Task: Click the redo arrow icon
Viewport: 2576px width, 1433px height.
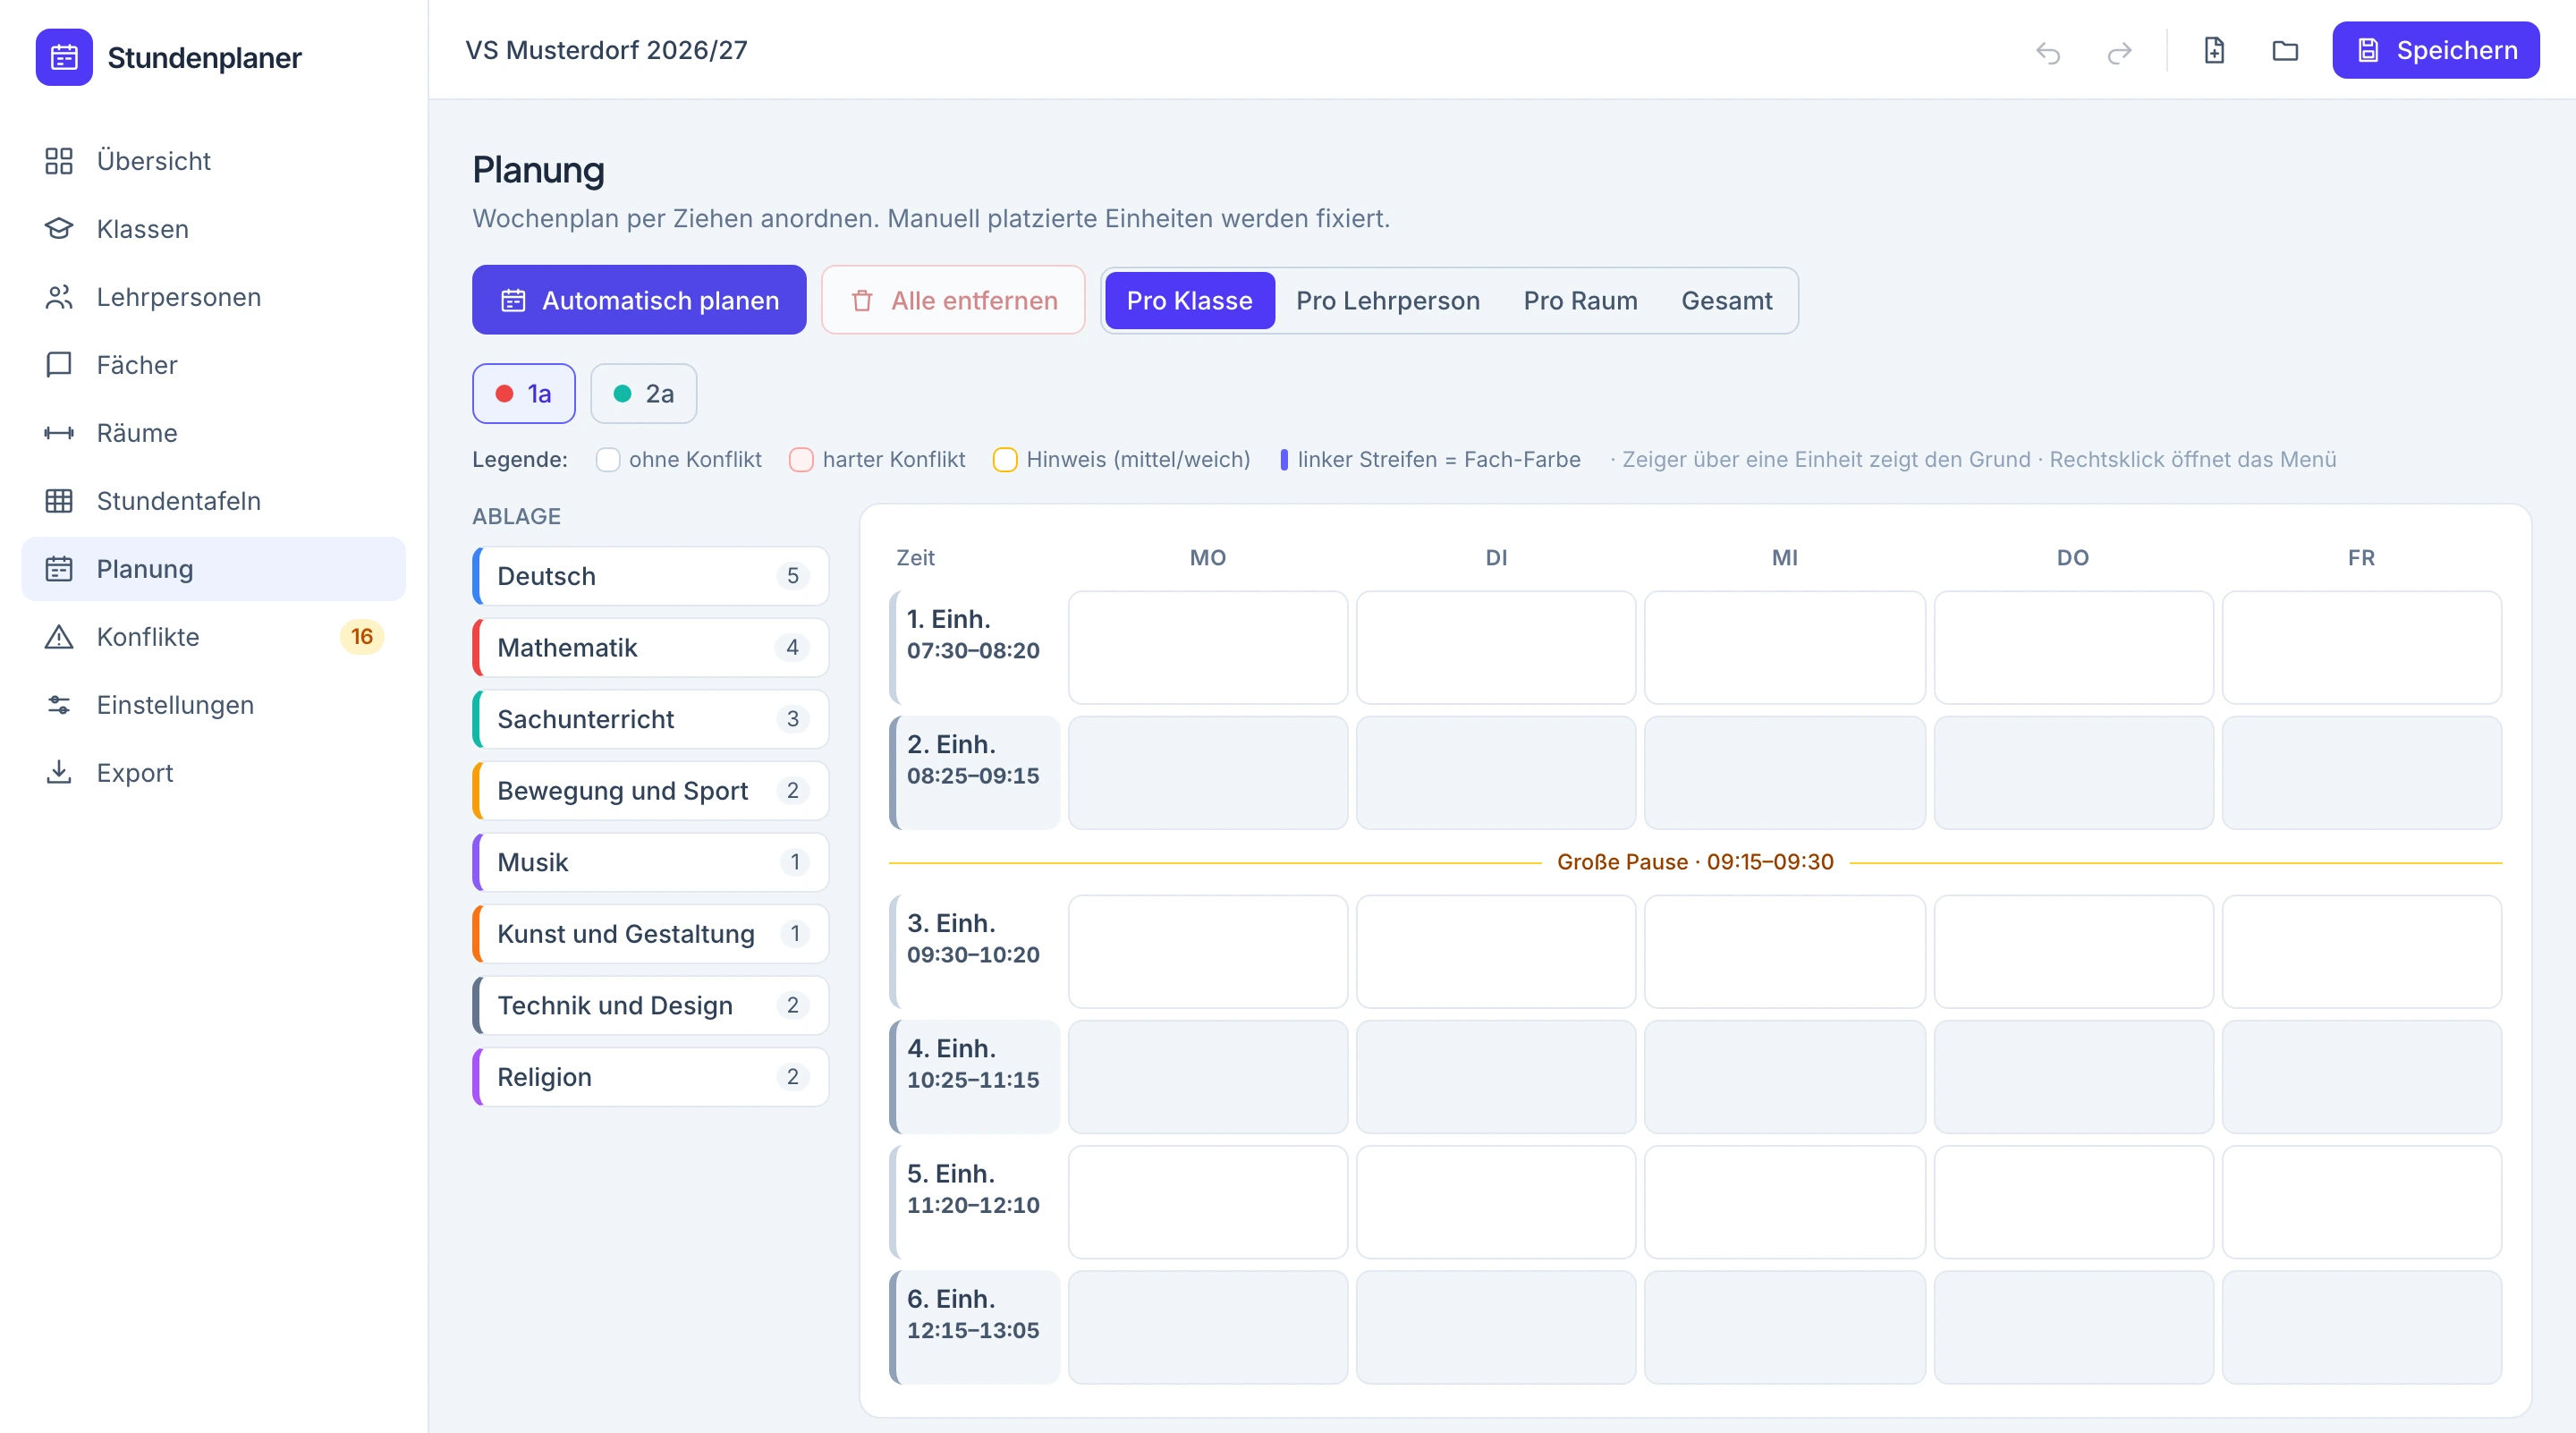Action: click(2119, 51)
